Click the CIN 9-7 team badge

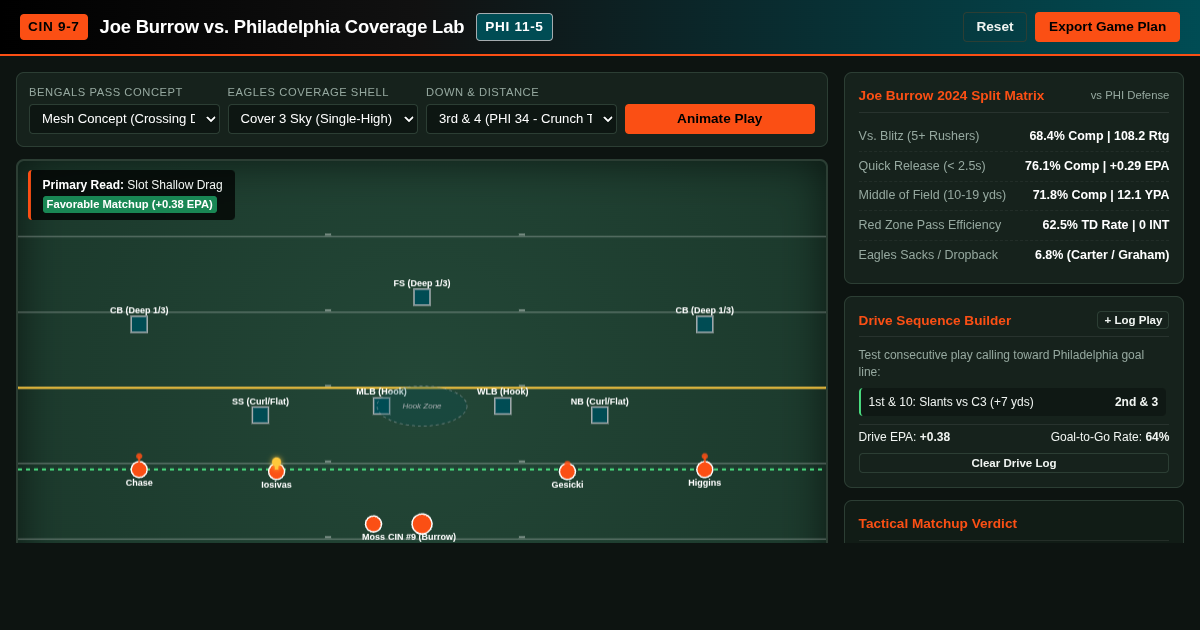pyautogui.click(x=54, y=27)
